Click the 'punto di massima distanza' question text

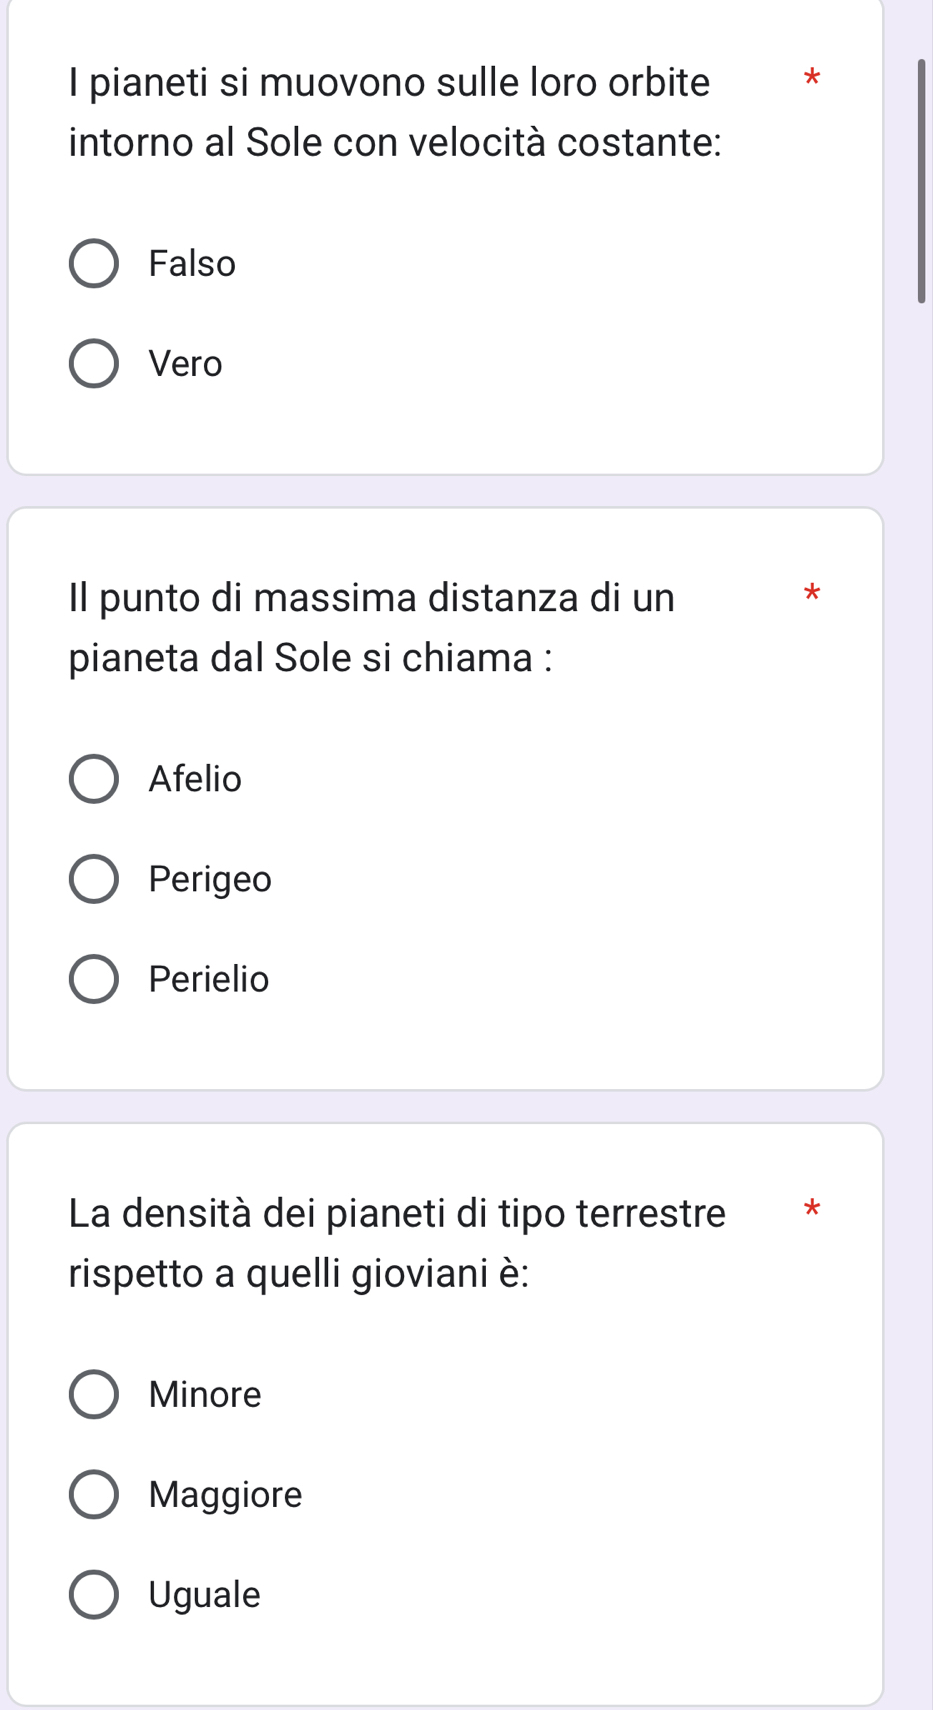372,627
